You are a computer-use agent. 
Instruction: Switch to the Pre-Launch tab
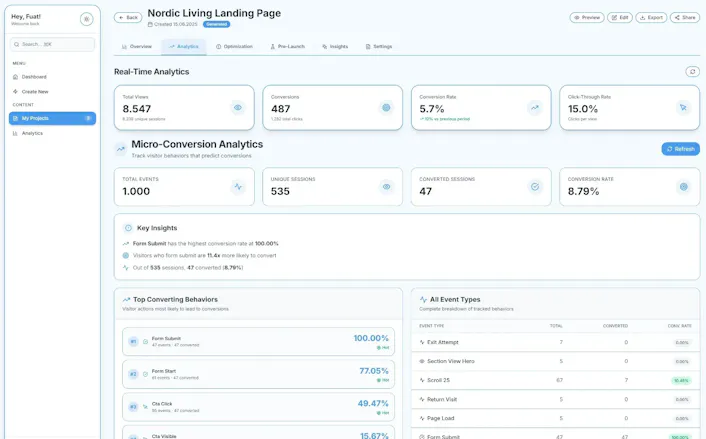click(x=287, y=46)
